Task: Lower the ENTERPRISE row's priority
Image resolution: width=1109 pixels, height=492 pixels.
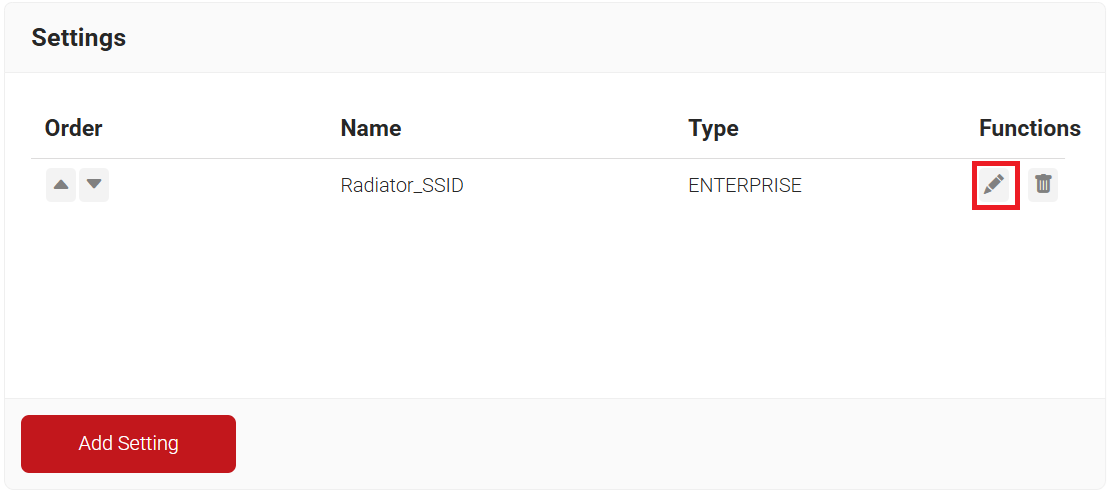Action: [94, 185]
